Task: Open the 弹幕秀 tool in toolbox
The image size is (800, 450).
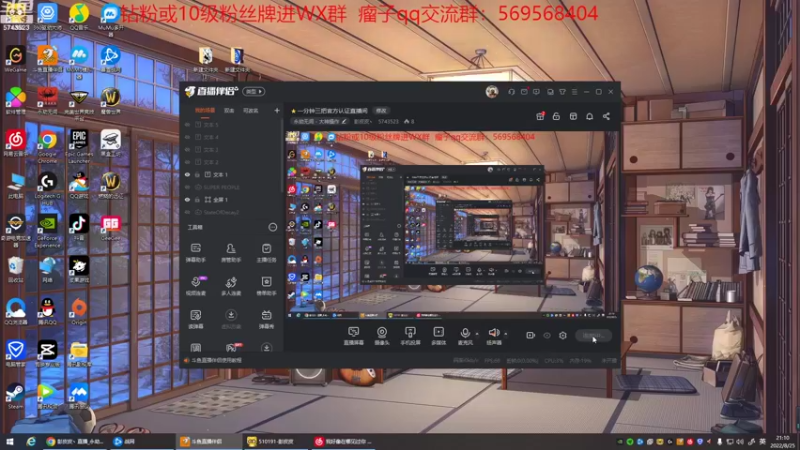Action: [x=266, y=319]
